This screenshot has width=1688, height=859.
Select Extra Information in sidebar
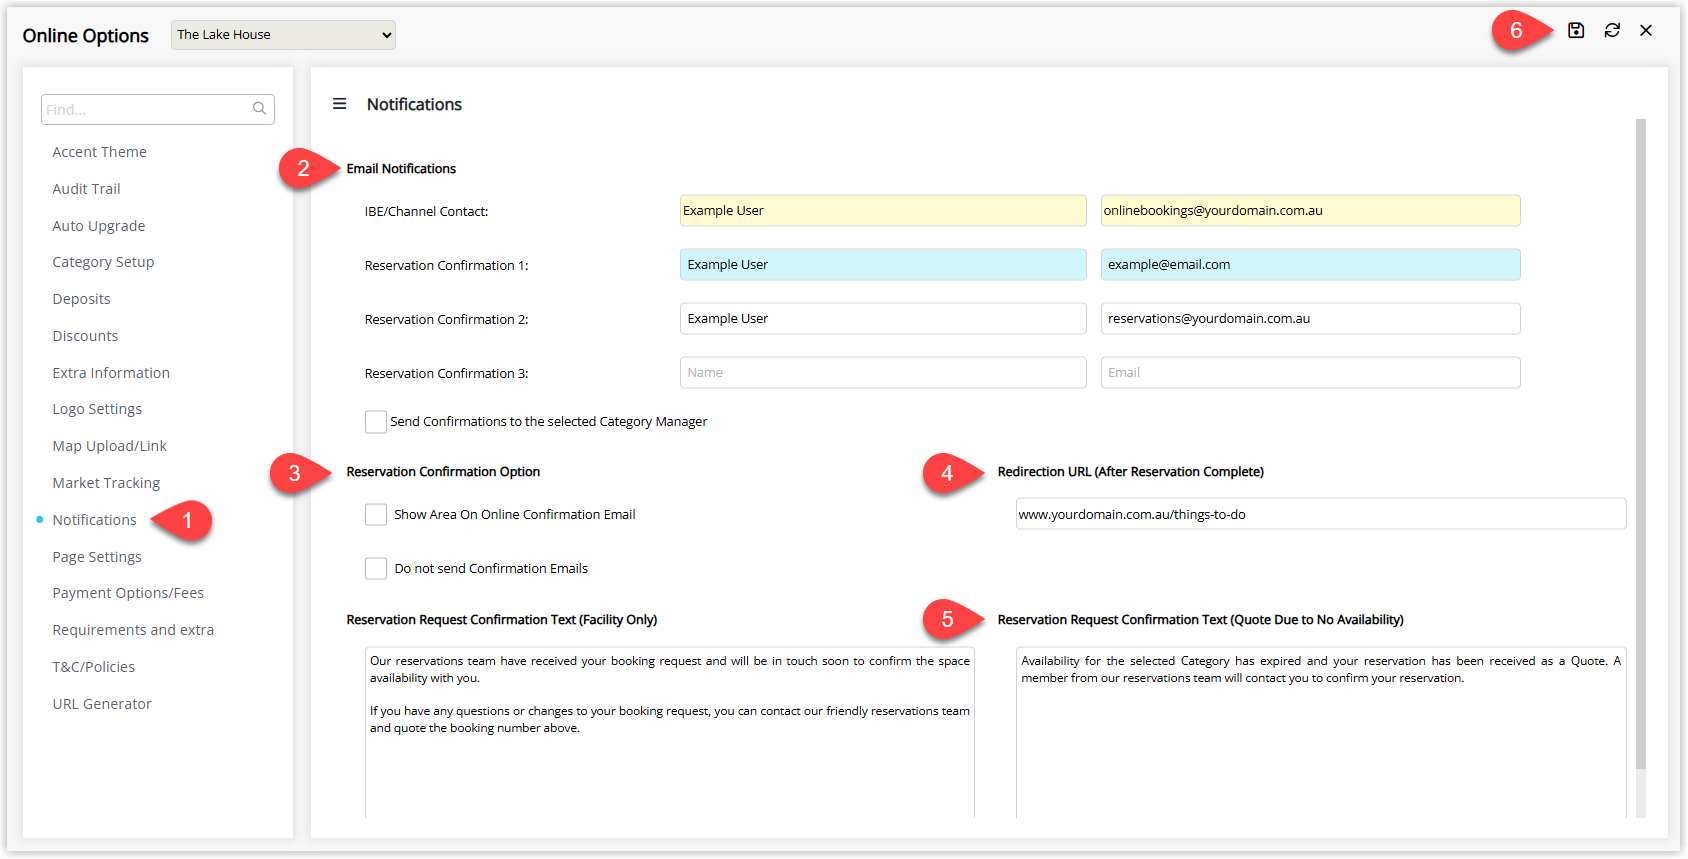coord(111,373)
